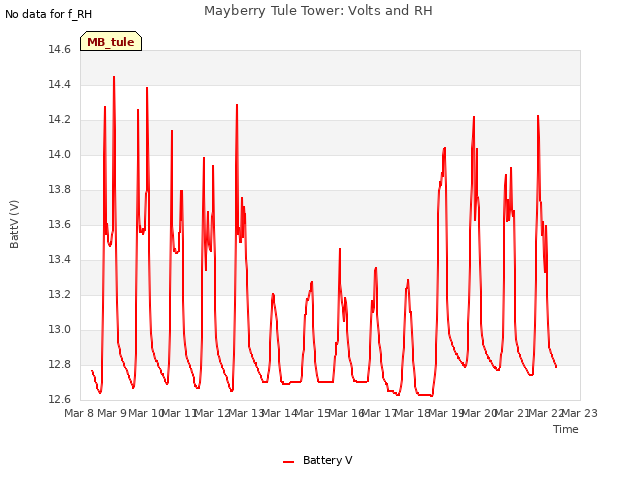
Task: Click the 'Mar 16' x-axis tick label
Action: pyautogui.click(x=345, y=413)
